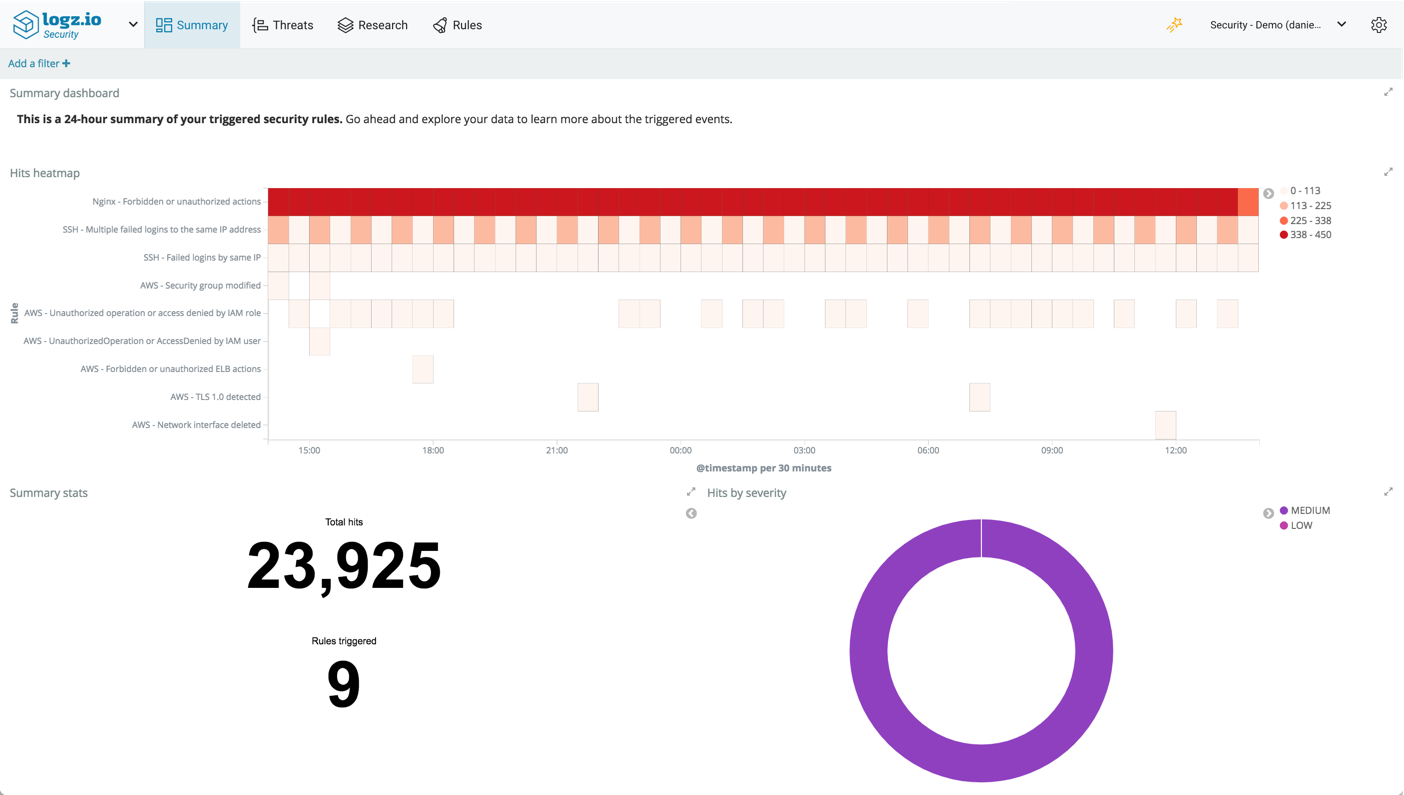Open the Threats tab

click(x=283, y=25)
